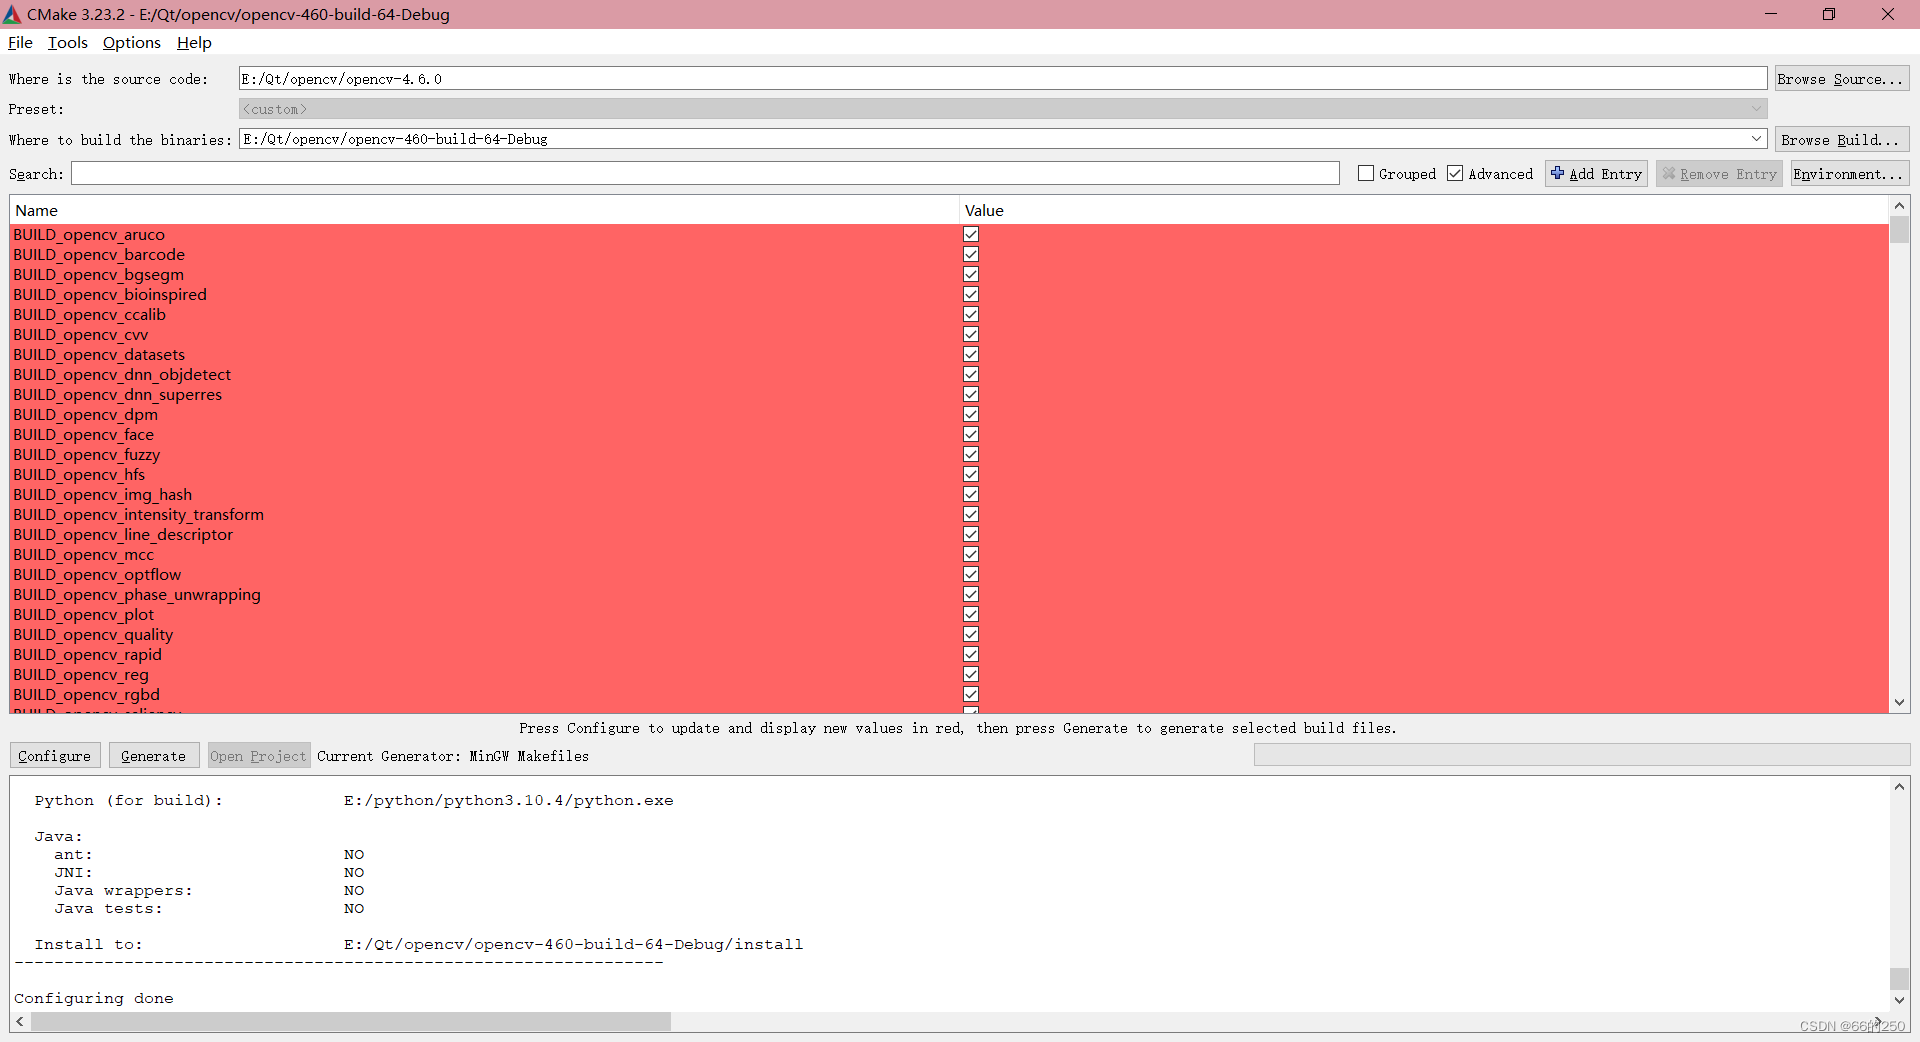Click the Open Project button
The height and width of the screenshot is (1042, 1920).
[x=258, y=756]
